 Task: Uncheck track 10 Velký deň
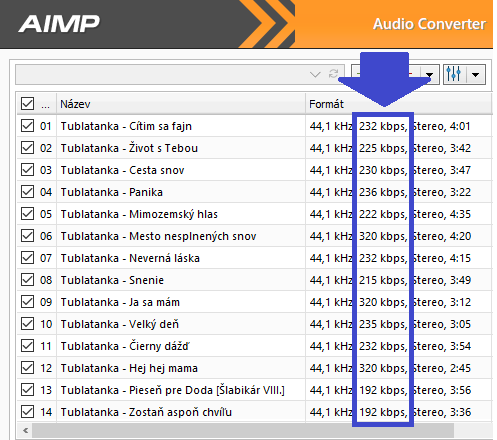click(27, 324)
